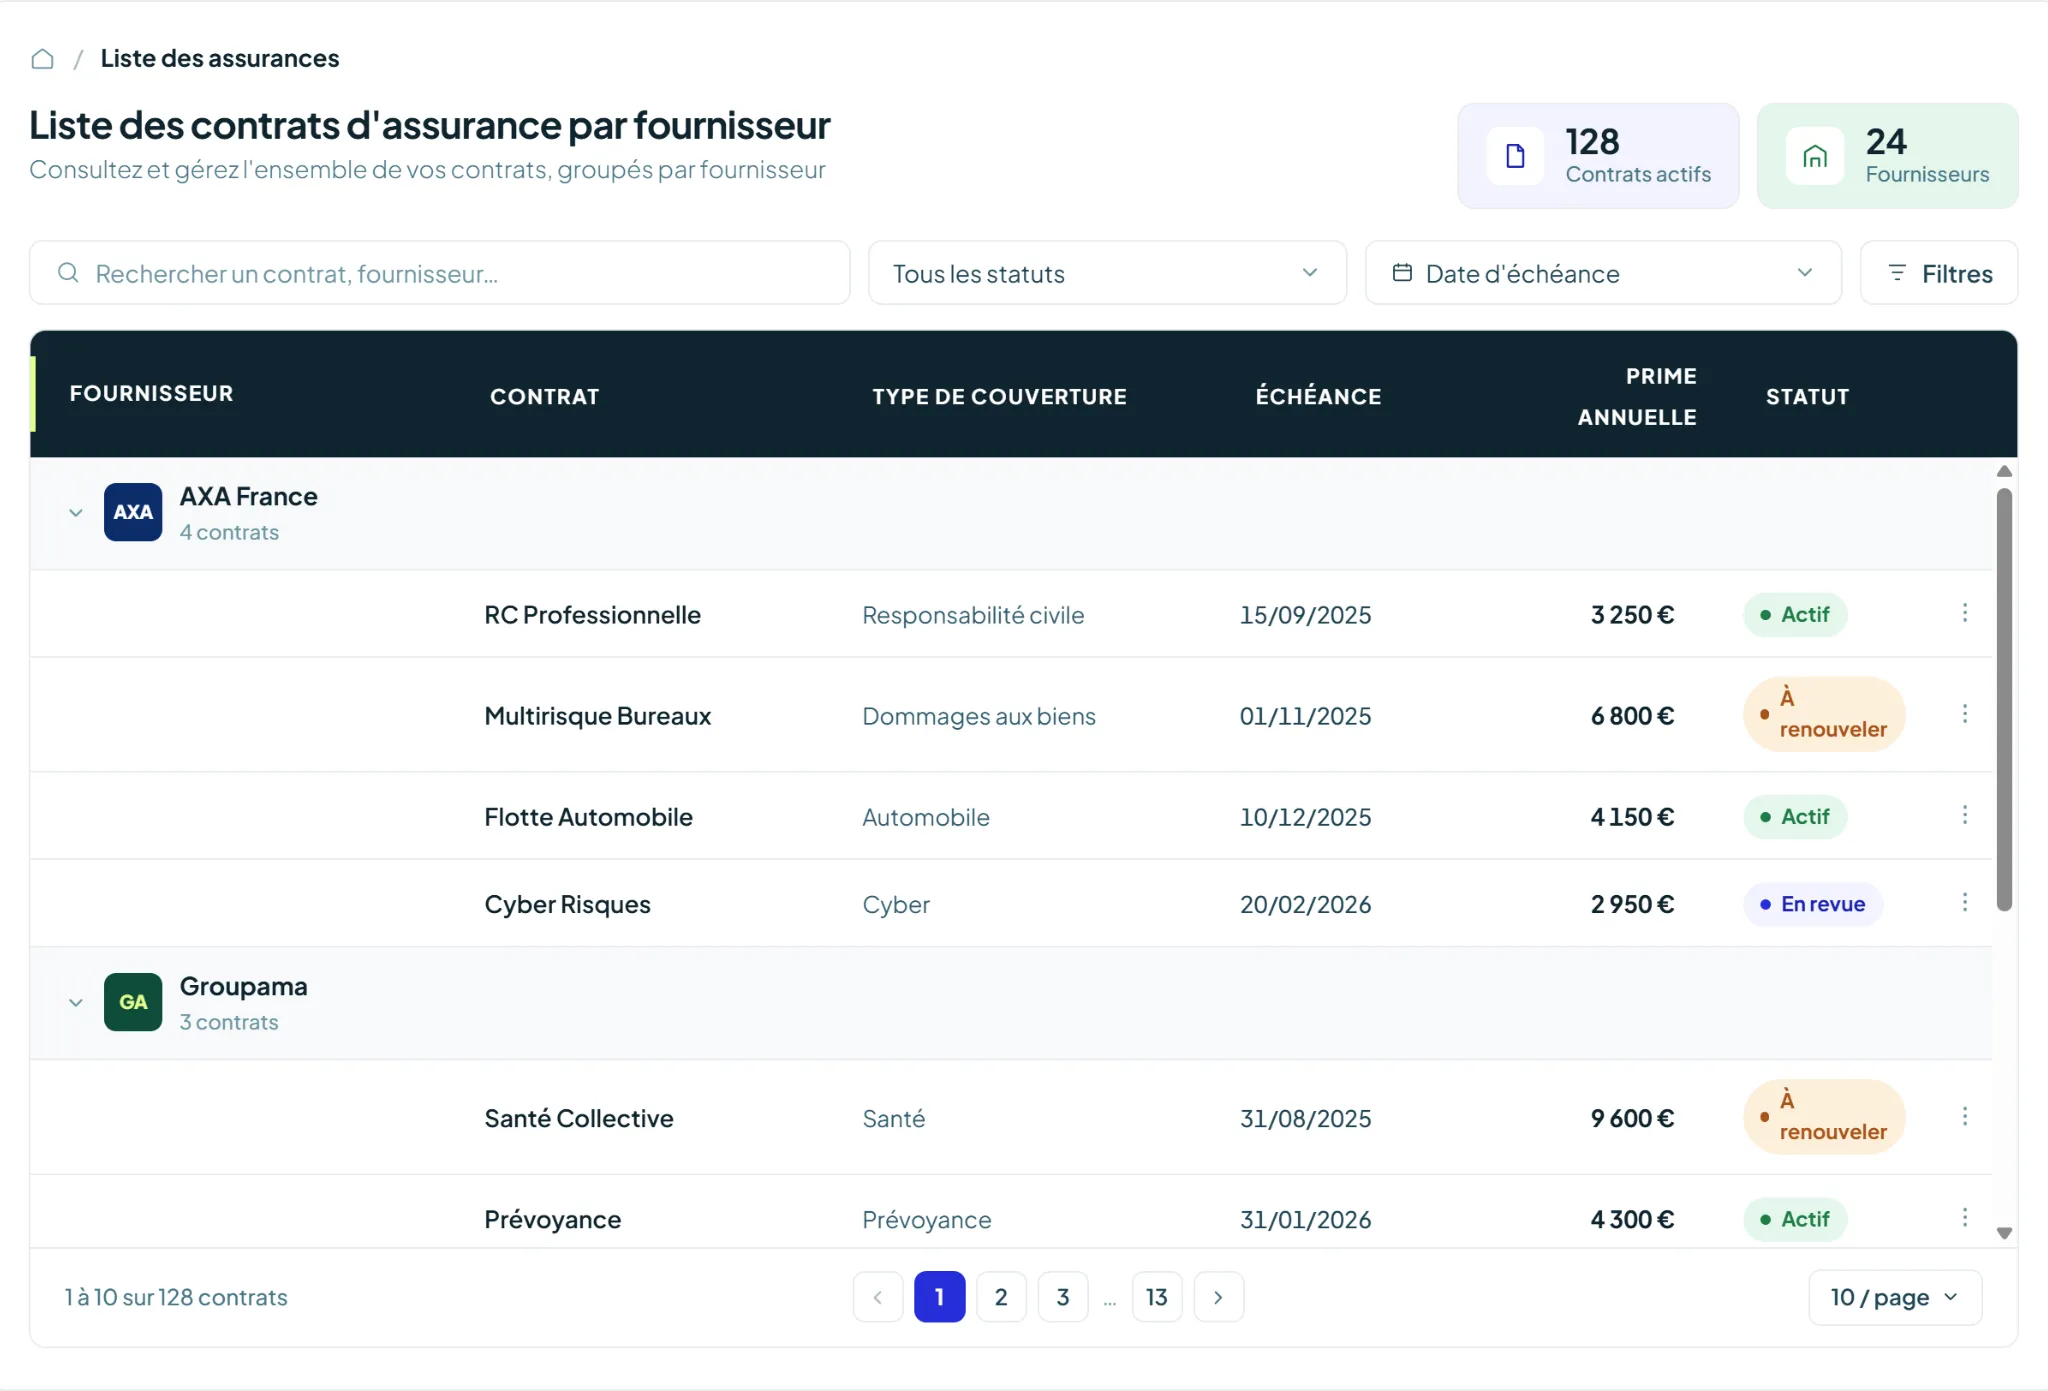
Task: Open the Tous les statuts dropdown
Action: pyautogui.click(x=1107, y=273)
